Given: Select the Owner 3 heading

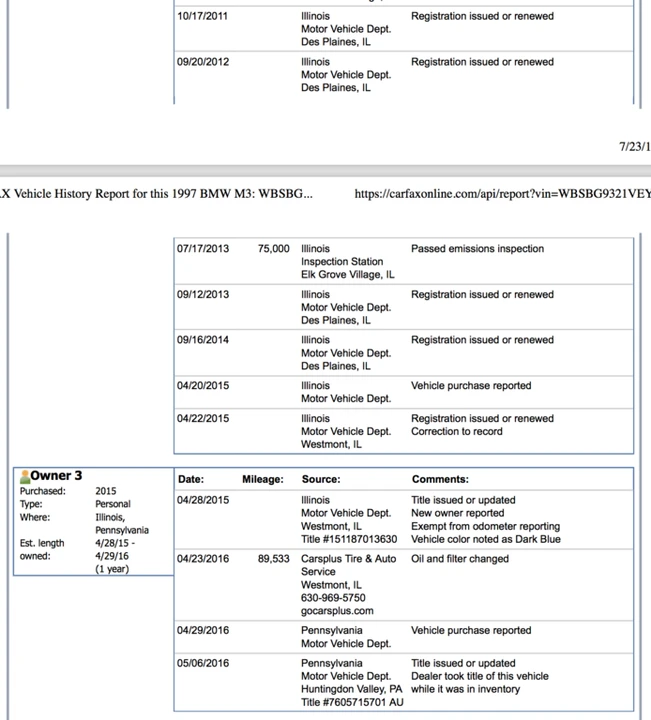Looking at the screenshot, I should tap(56, 475).
